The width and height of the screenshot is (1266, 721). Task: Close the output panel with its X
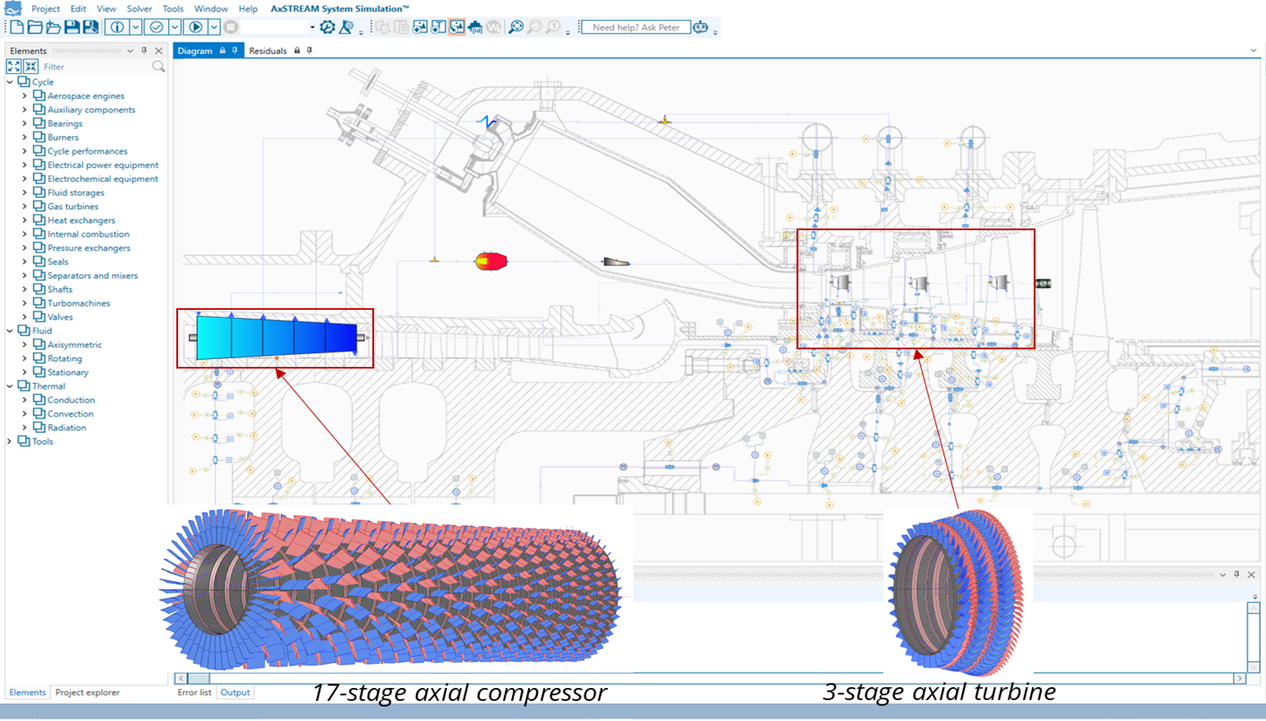pos(1251,575)
